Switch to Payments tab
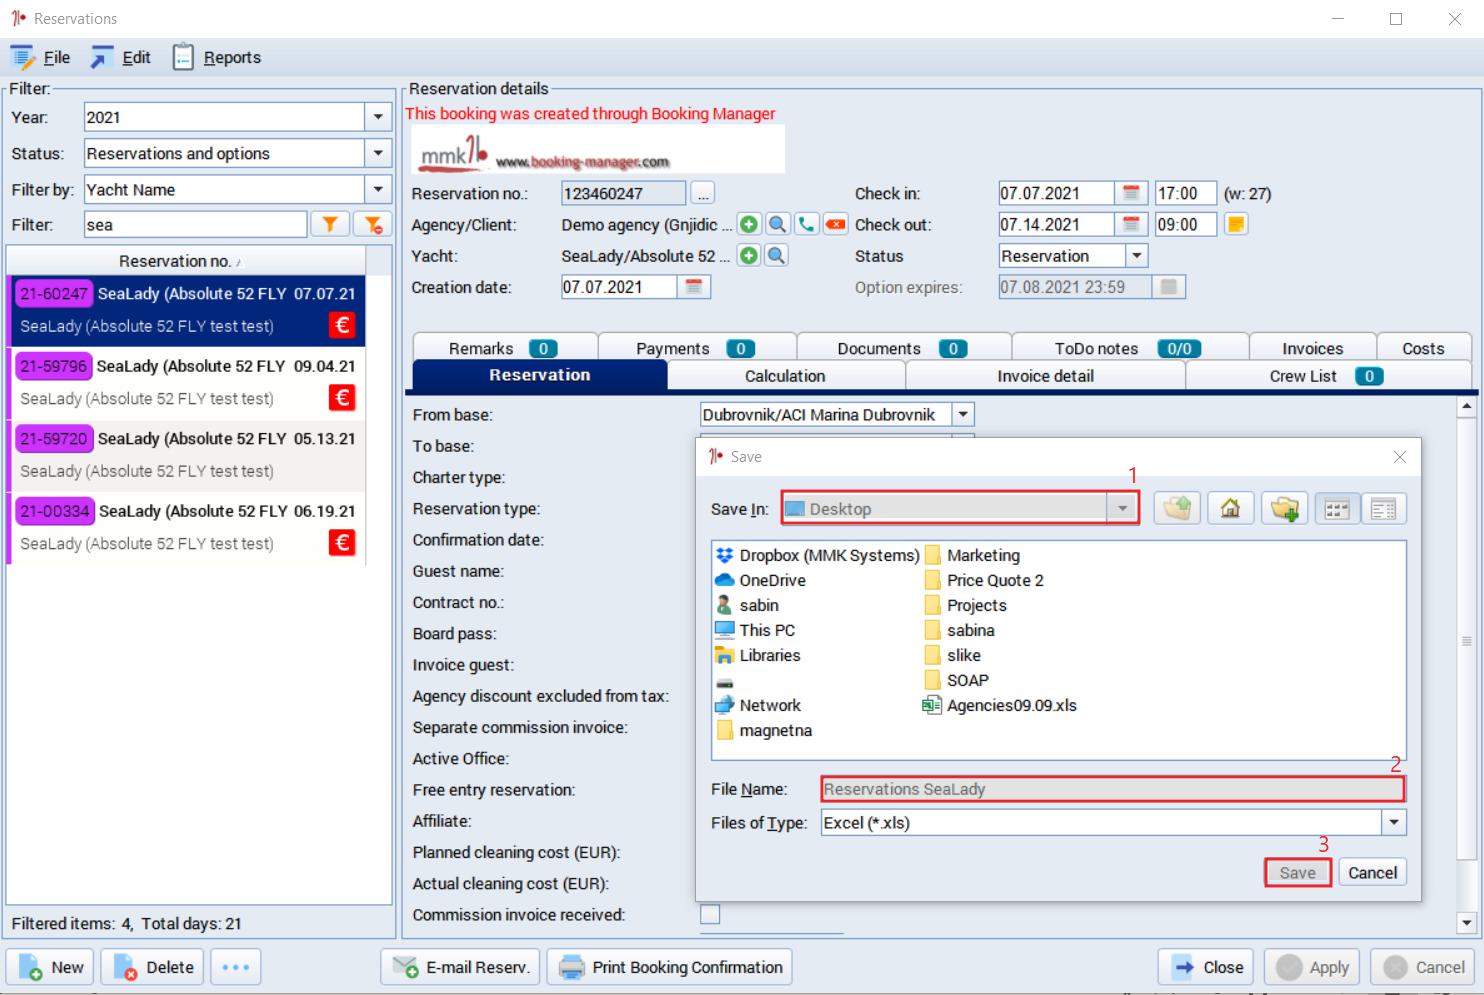Viewport: 1484px width, 995px height. [x=696, y=348]
